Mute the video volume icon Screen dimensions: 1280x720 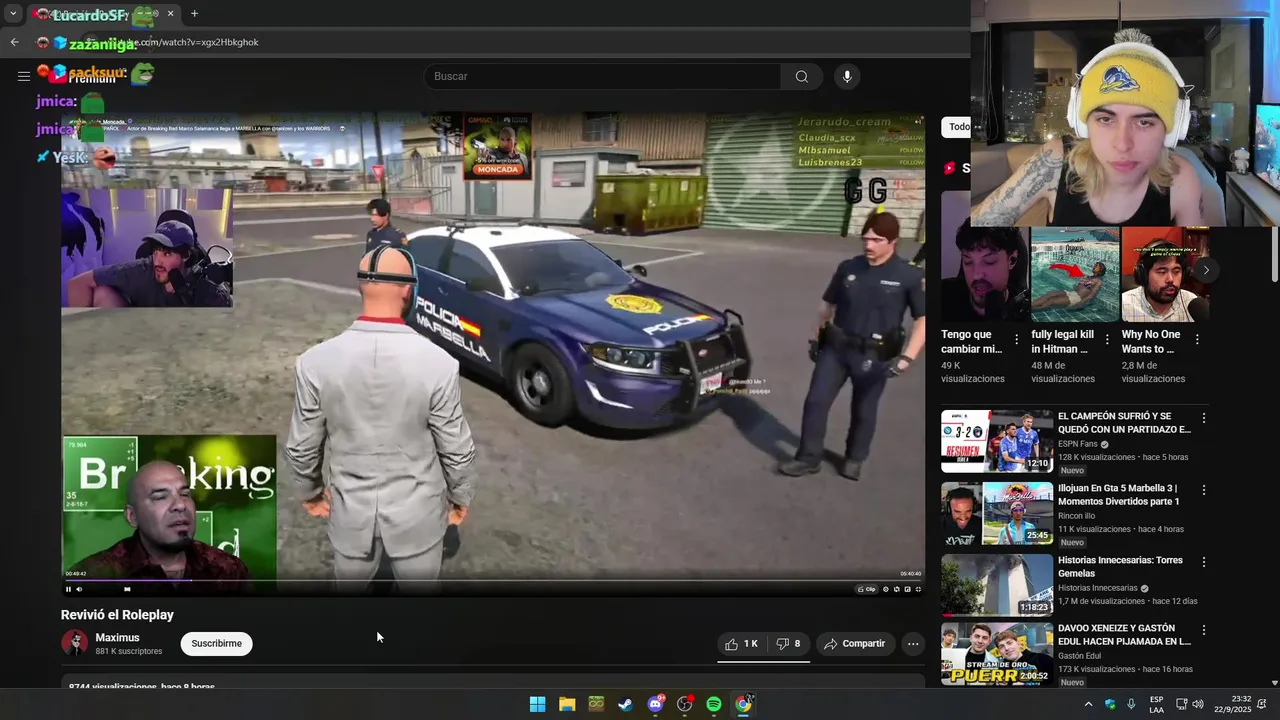[x=79, y=589]
